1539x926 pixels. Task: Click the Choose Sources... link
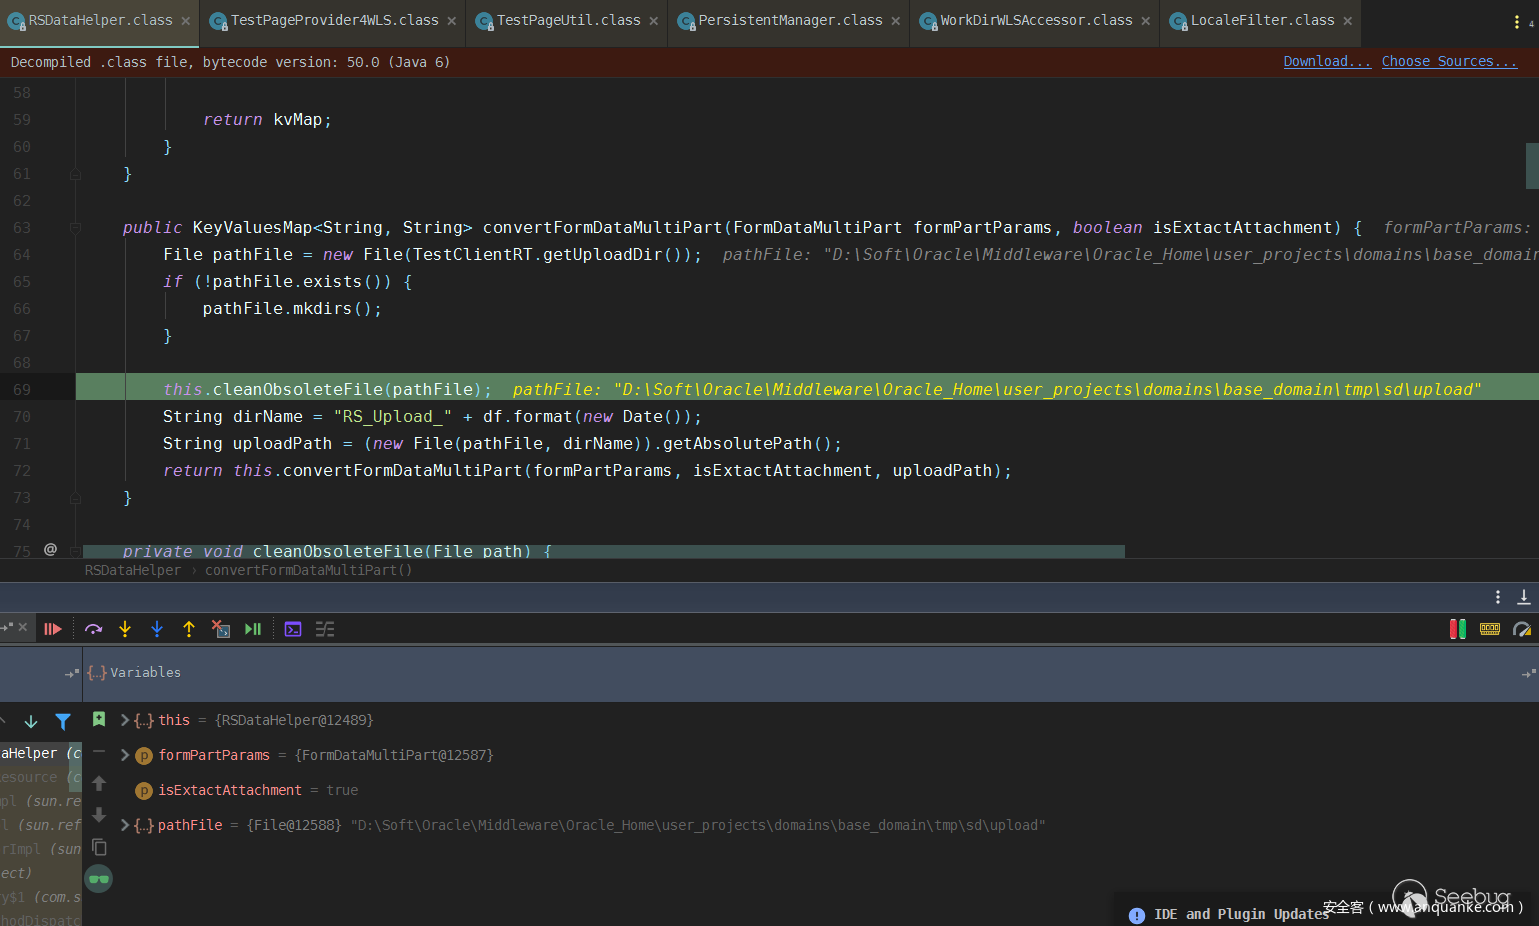(x=1449, y=62)
